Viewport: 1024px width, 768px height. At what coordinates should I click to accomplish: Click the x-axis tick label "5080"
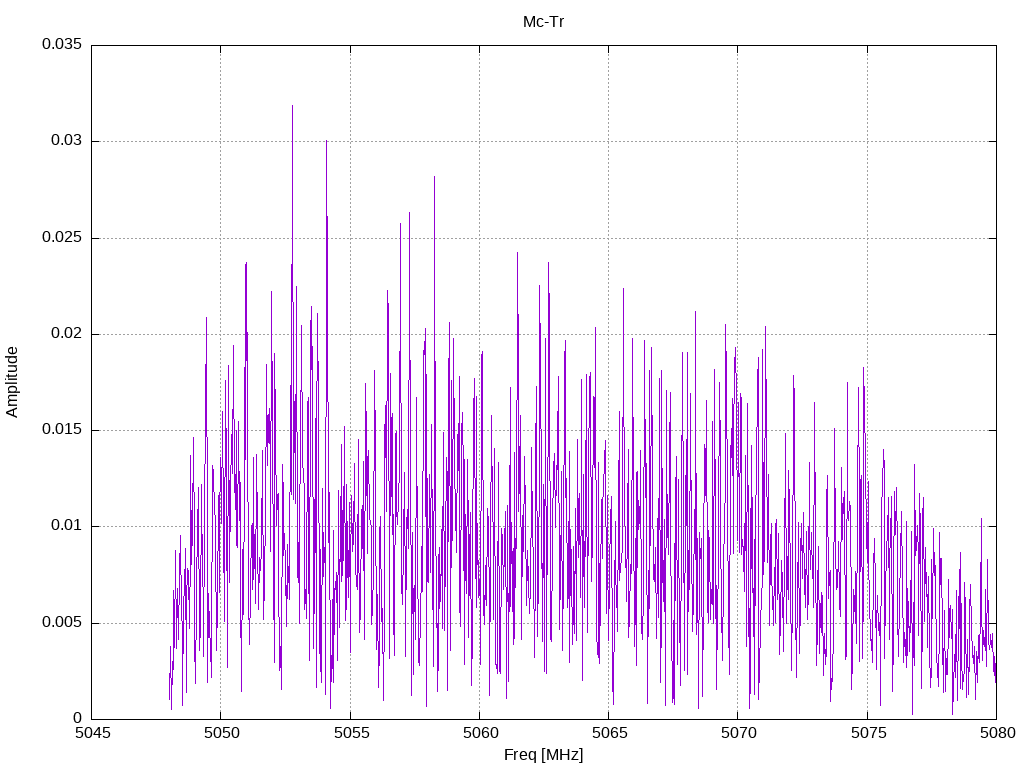pyautogui.click(x=997, y=733)
